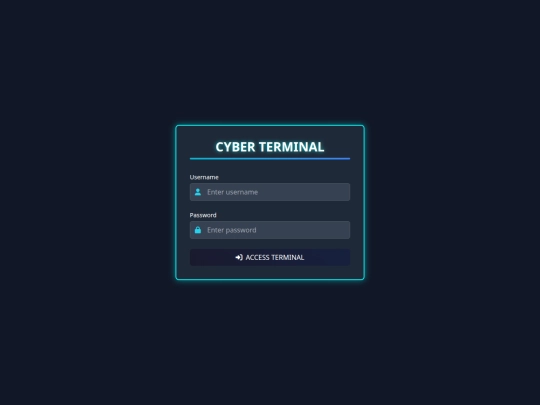Focus the Username input field
540x405 pixels.
pyautogui.click(x=270, y=192)
